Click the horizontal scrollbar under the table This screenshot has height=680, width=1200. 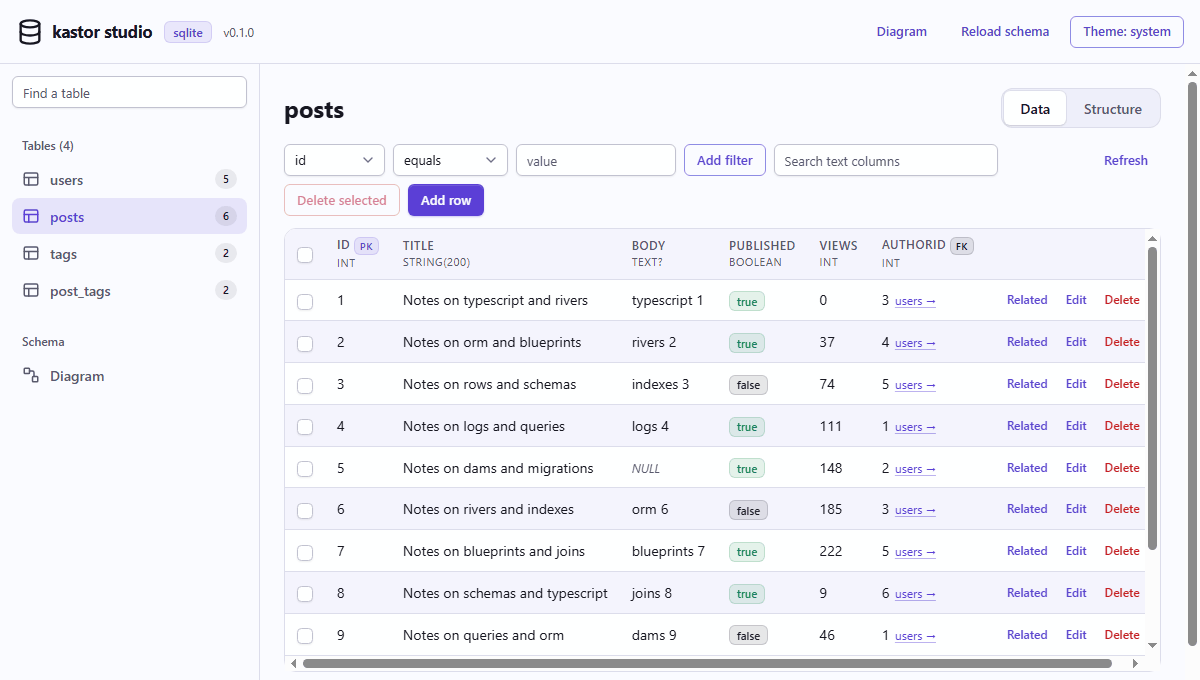click(x=707, y=663)
